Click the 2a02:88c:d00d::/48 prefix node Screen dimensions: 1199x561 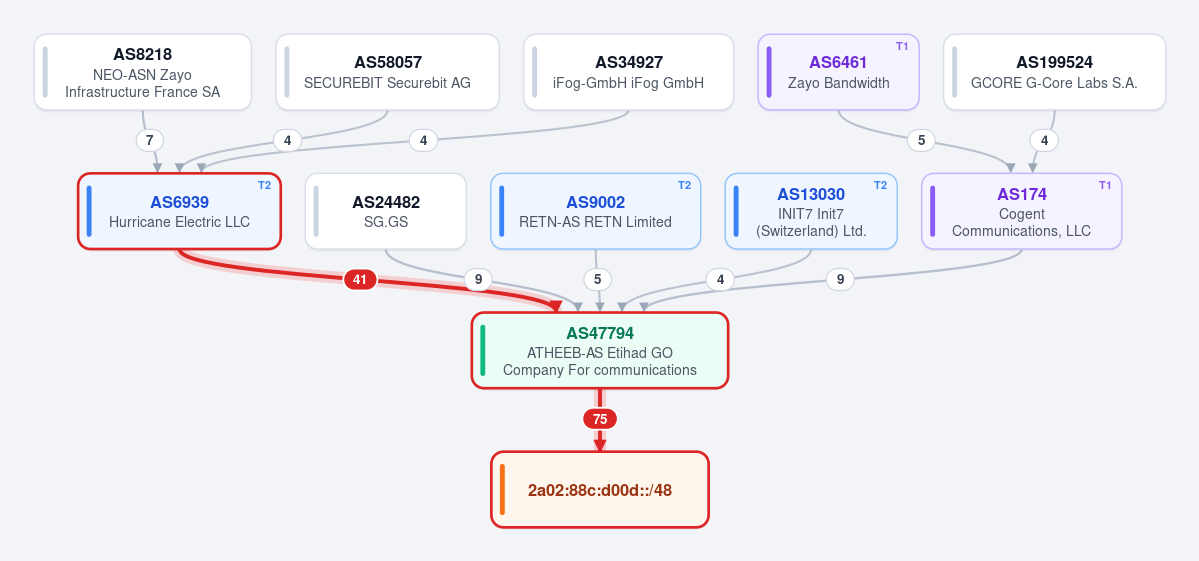[600, 490]
